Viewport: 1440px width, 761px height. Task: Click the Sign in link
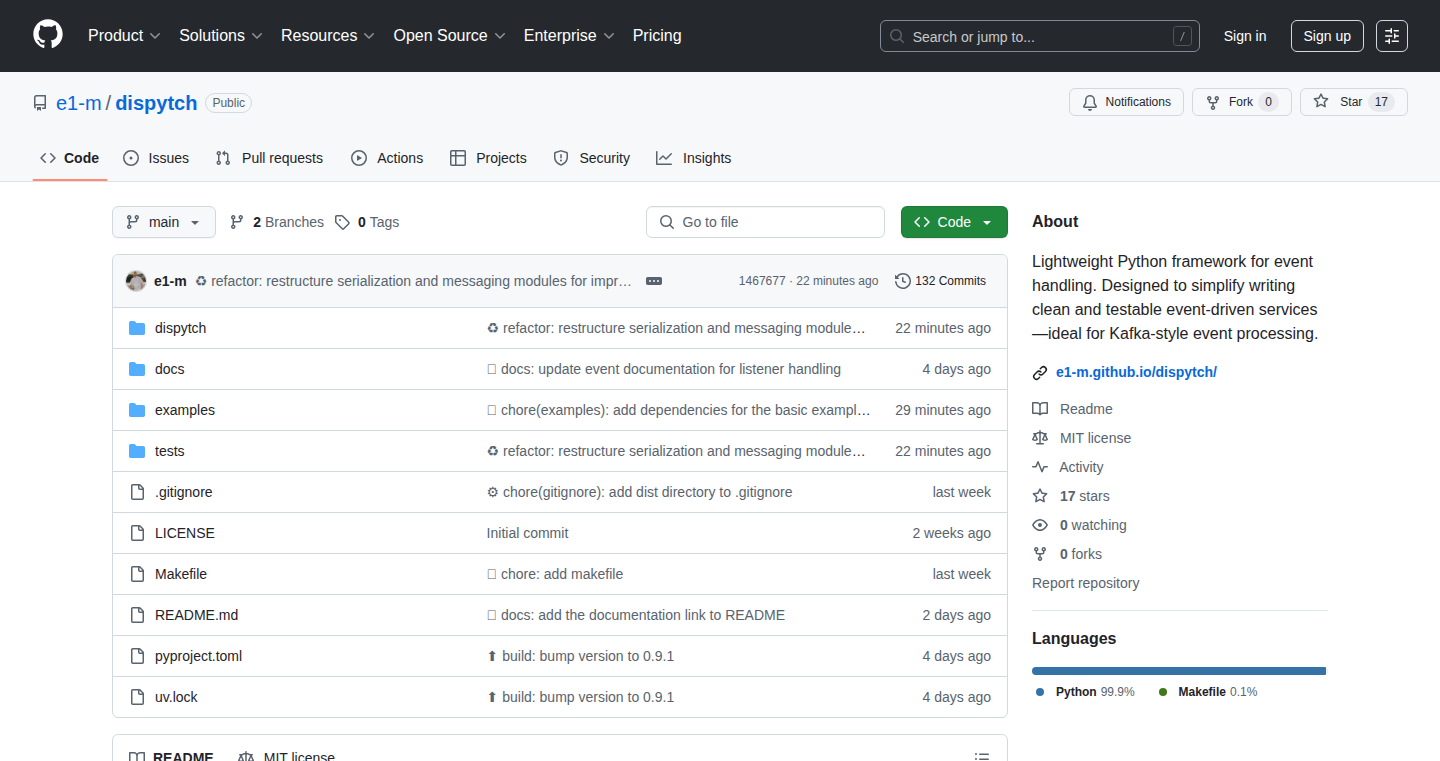pos(1245,36)
